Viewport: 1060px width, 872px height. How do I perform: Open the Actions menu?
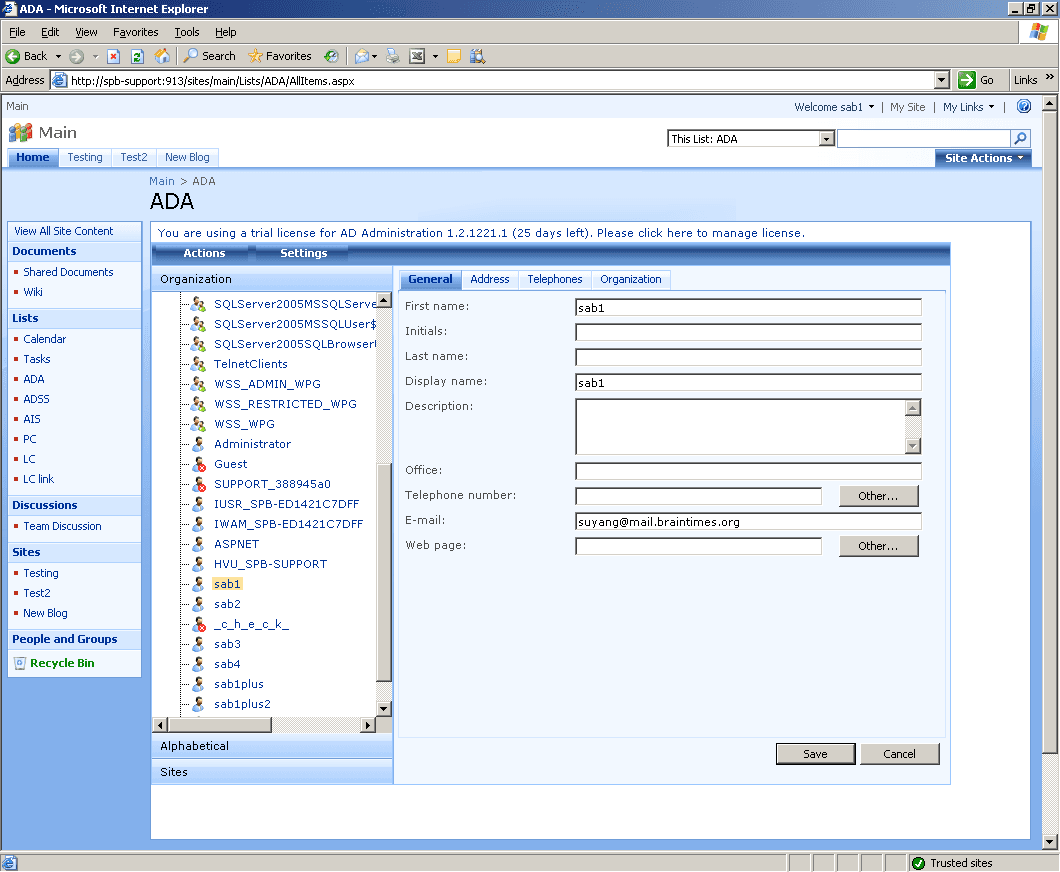point(204,253)
